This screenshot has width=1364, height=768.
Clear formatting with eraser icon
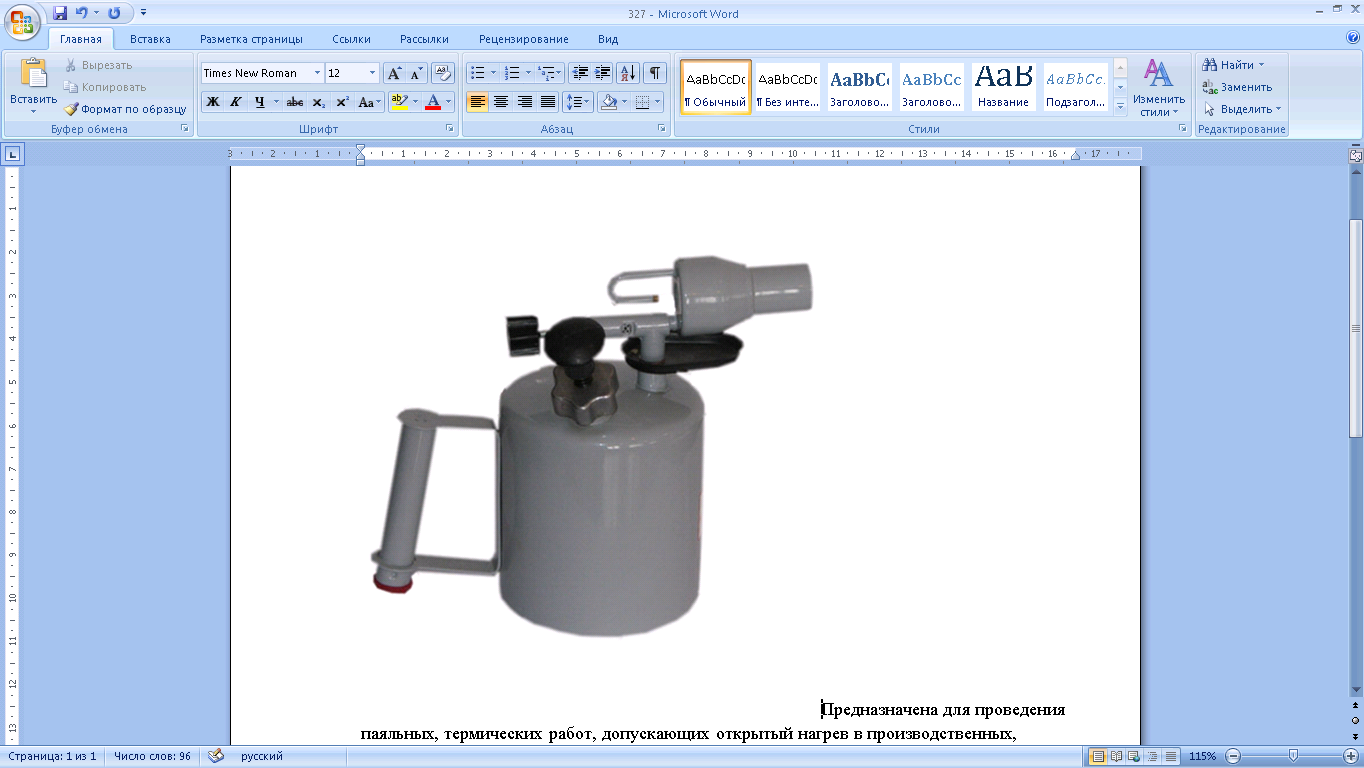(x=443, y=73)
